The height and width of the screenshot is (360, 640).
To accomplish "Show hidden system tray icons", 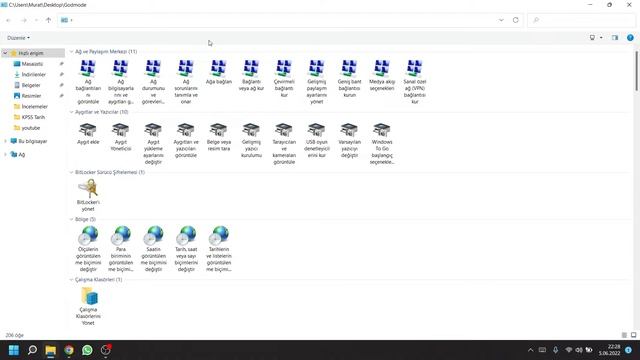I will coord(530,350).
